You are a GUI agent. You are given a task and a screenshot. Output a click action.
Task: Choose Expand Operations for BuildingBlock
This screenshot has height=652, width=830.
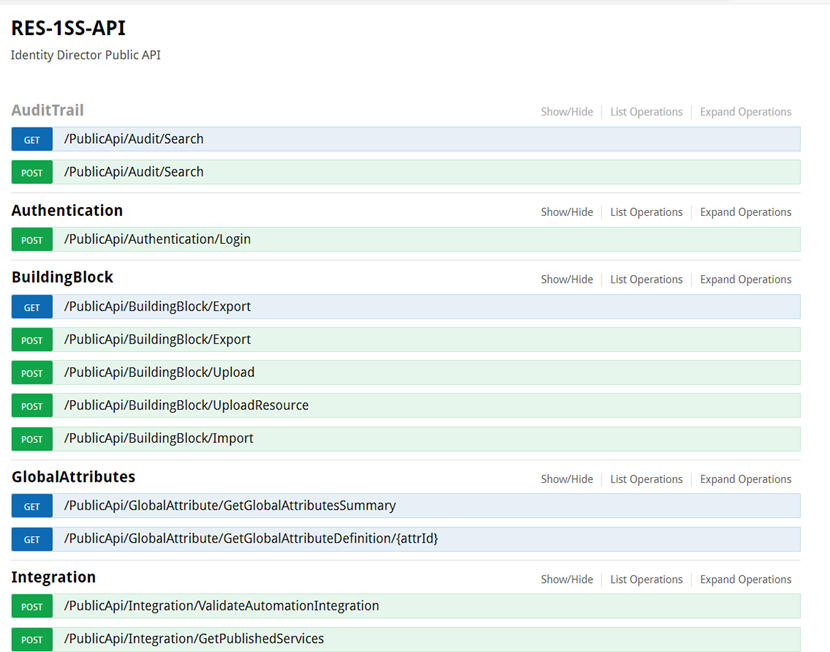745,279
